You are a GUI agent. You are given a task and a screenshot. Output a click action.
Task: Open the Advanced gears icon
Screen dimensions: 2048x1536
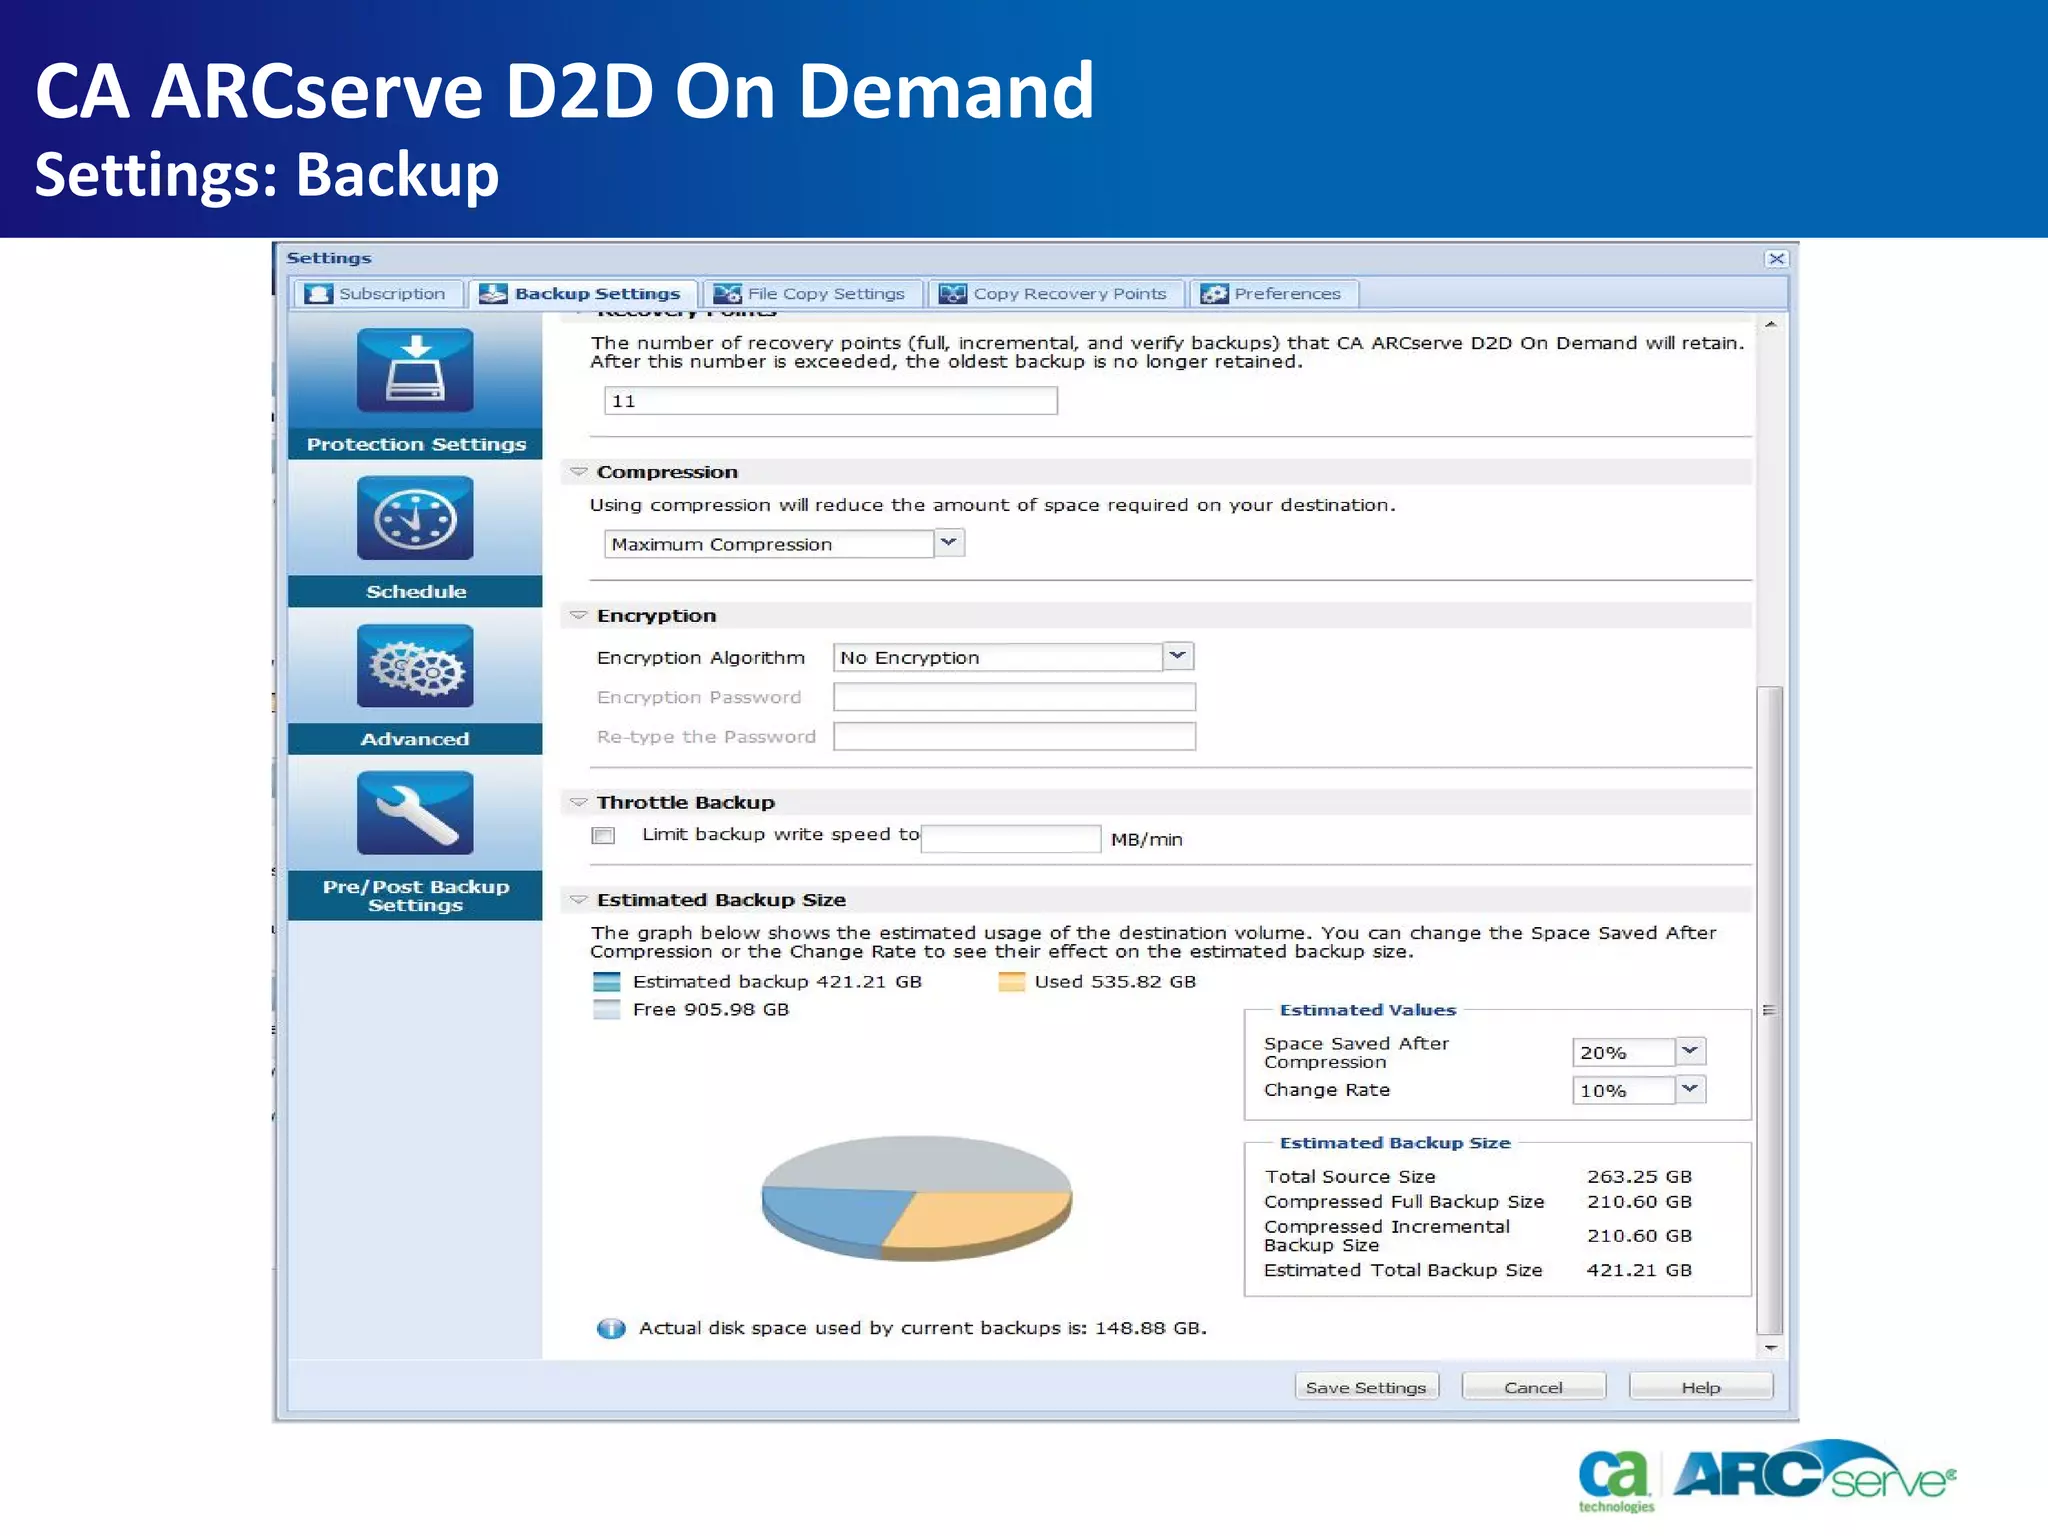[x=415, y=666]
